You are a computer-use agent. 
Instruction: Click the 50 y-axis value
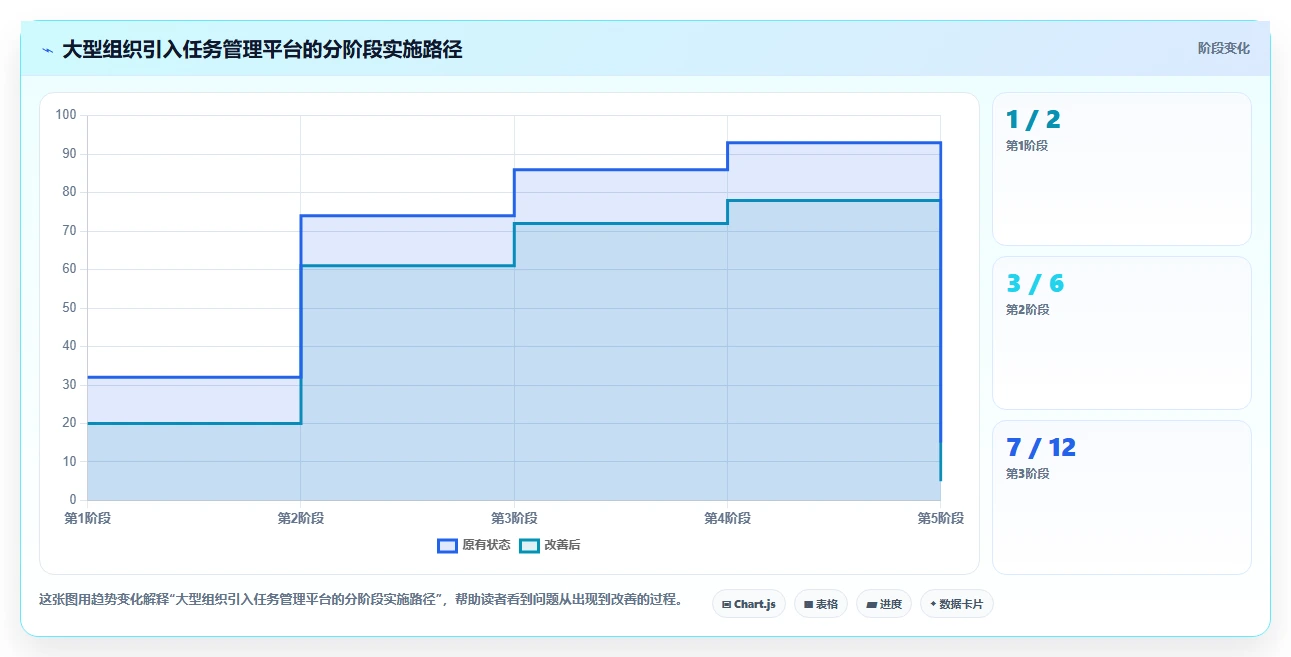click(x=69, y=308)
